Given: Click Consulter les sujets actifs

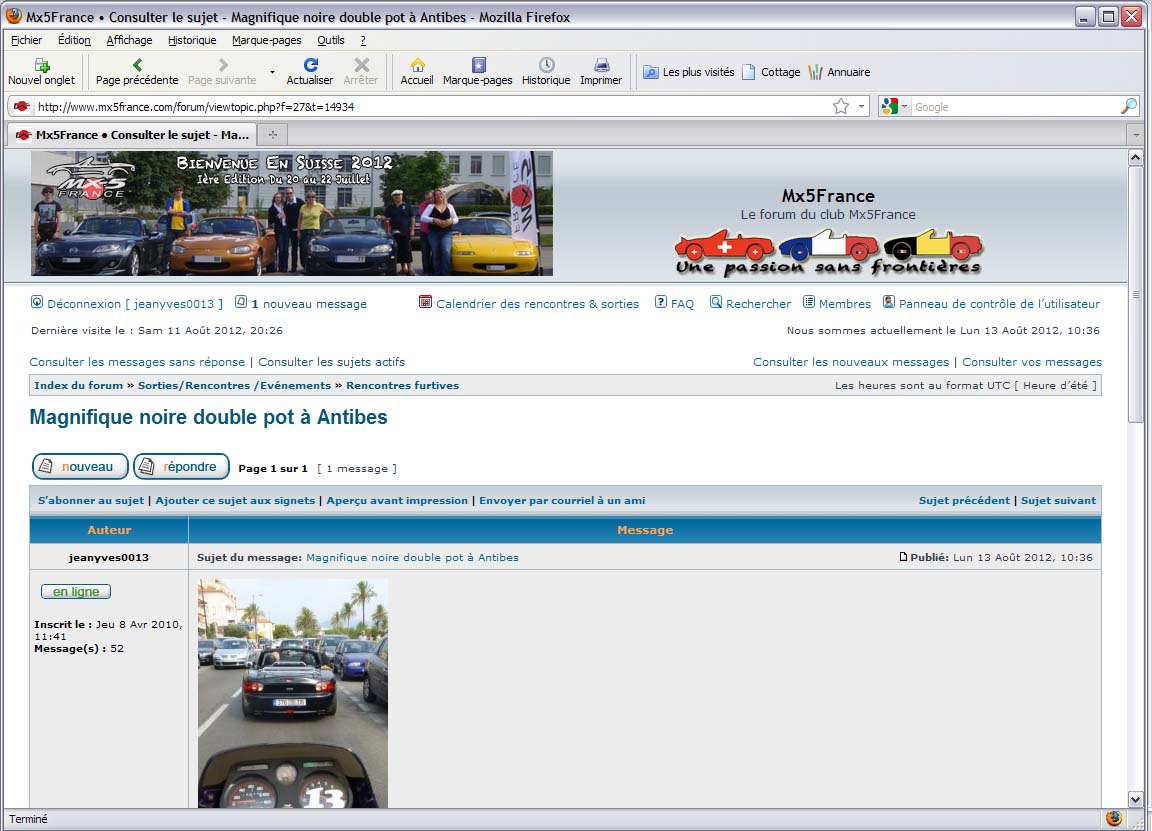Looking at the screenshot, I should tap(331, 361).
